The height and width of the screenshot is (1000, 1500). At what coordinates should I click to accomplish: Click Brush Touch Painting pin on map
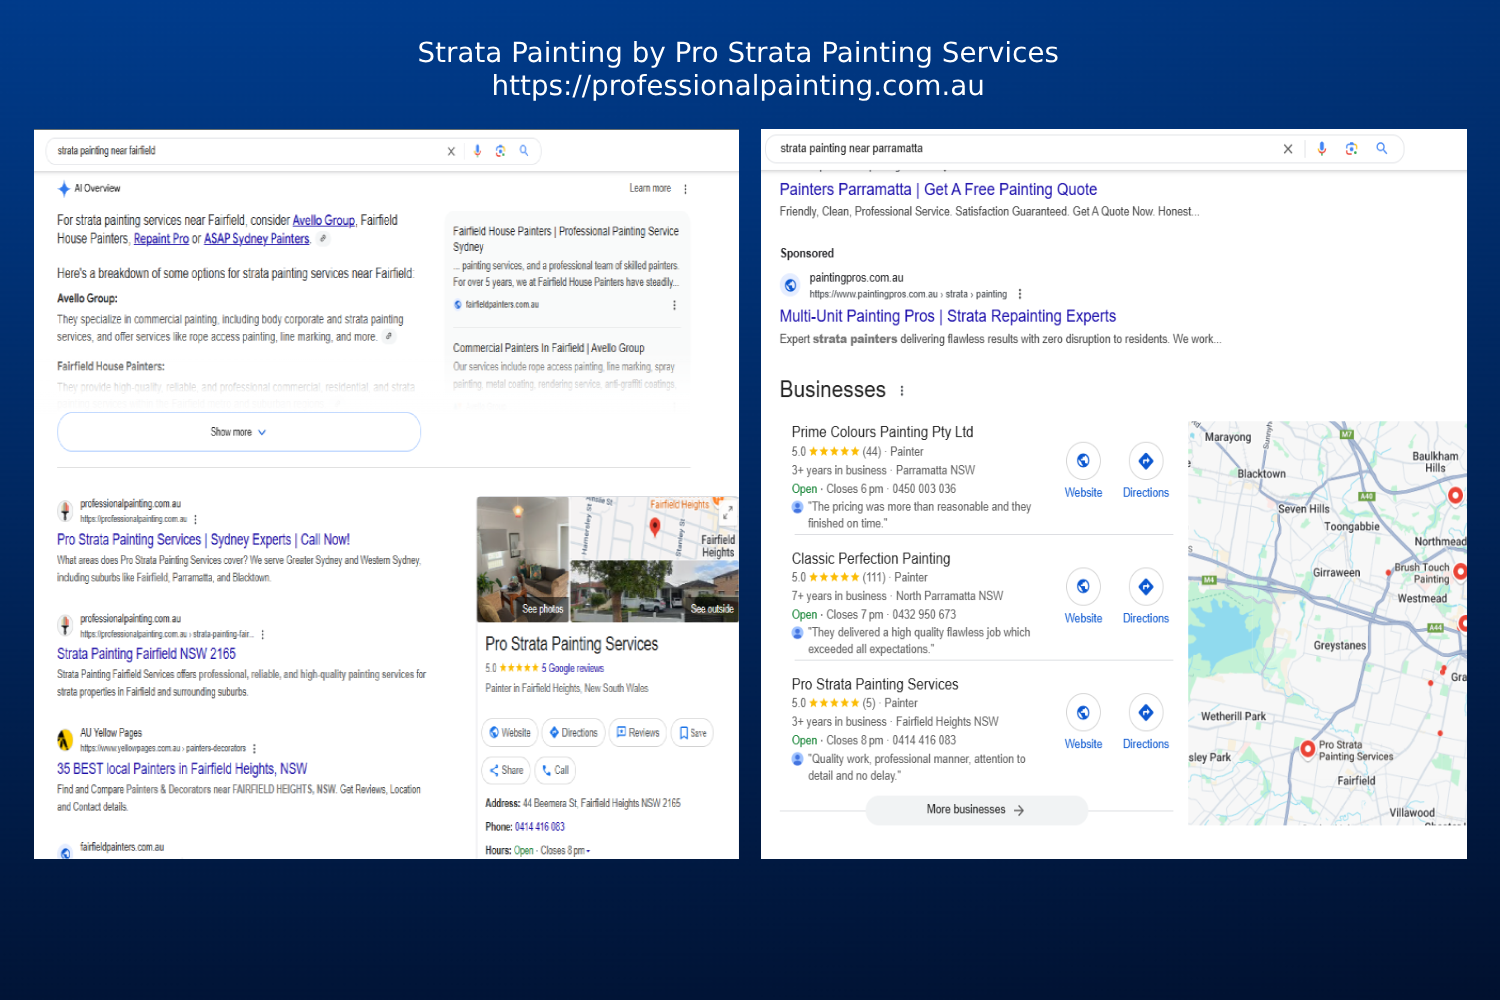tap(1460, 571)
